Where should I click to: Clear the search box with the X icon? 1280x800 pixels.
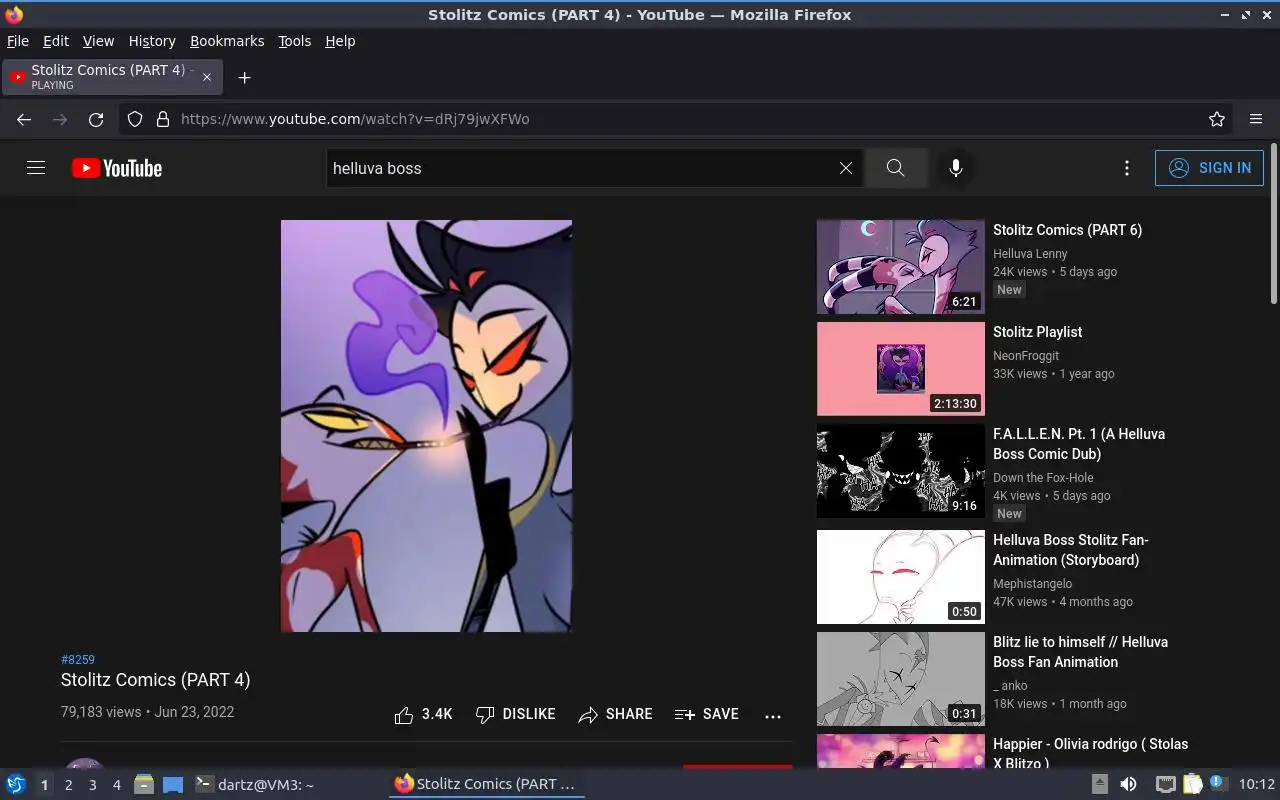click(846, 168)
